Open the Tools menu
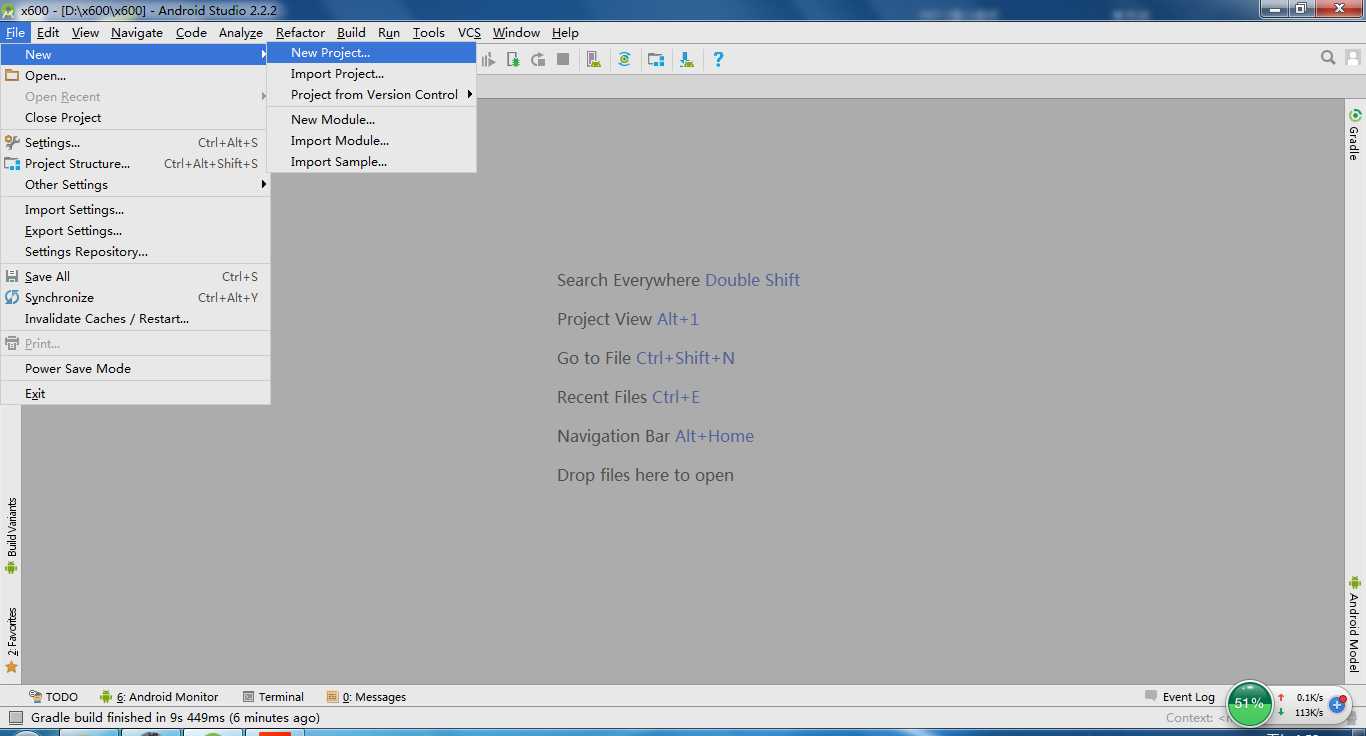 [429, 33]
